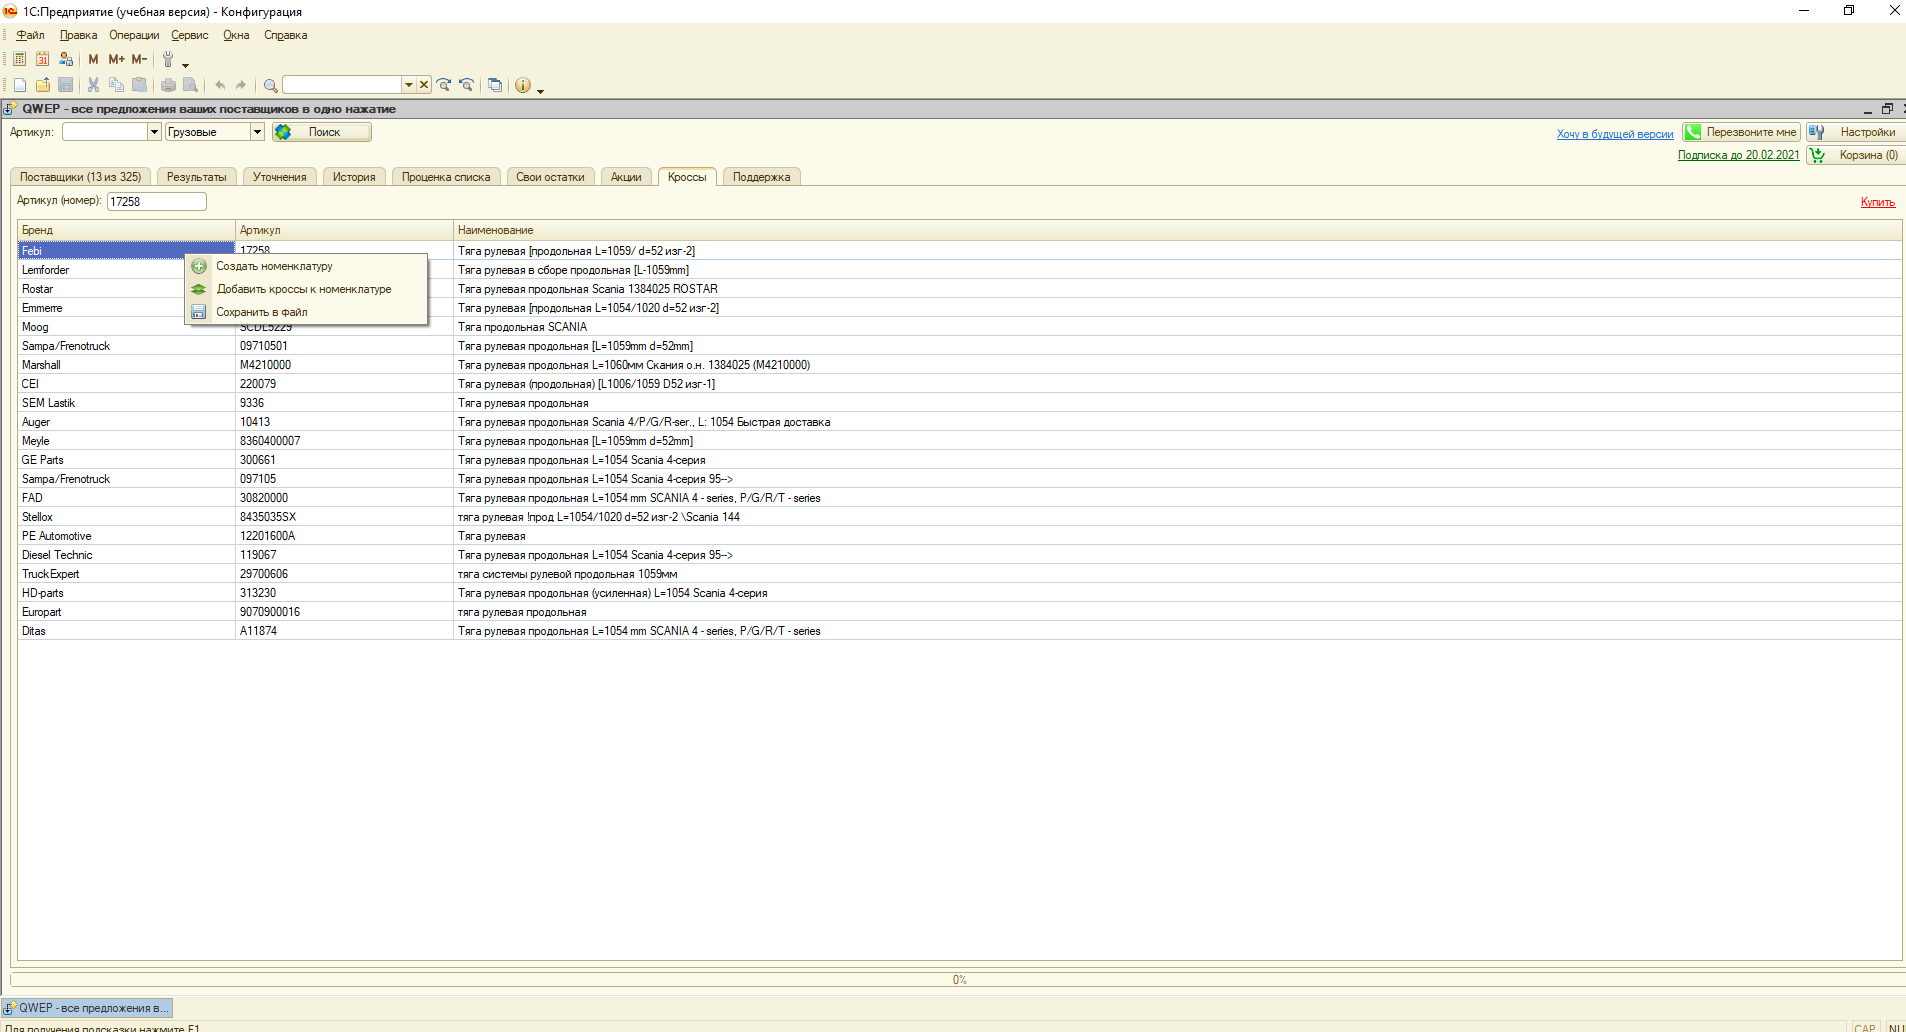Click the printer icon
Screen dimensions: 1906x1032
[168, 85]
